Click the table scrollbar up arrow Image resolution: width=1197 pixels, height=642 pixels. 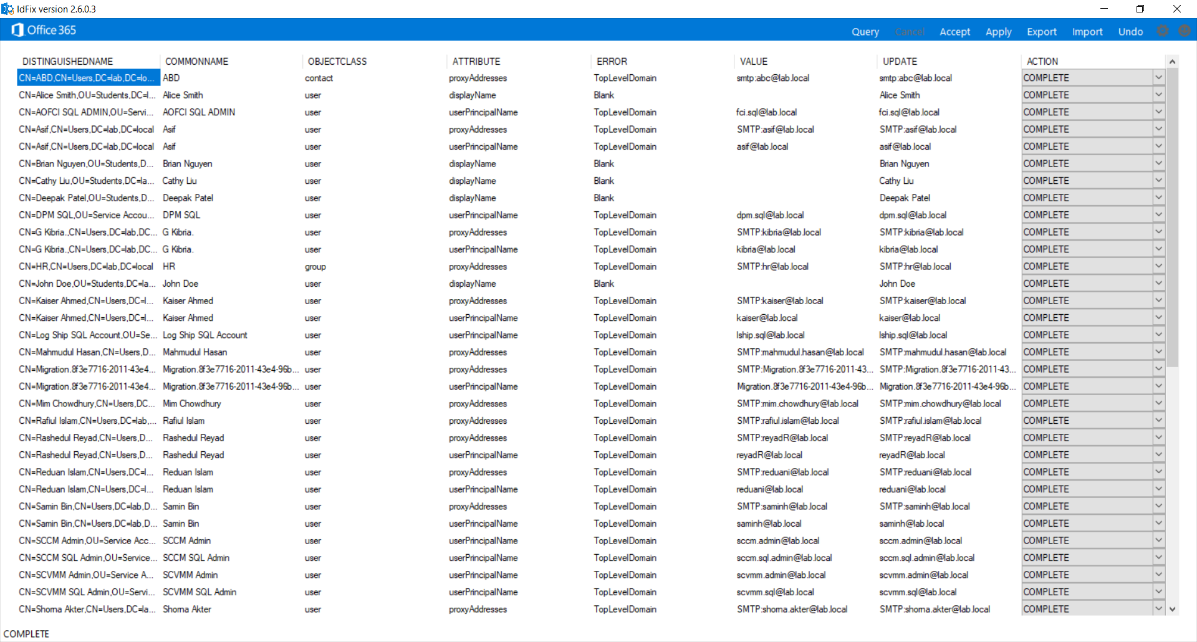pyautogui.click(x=1172, y=62)
